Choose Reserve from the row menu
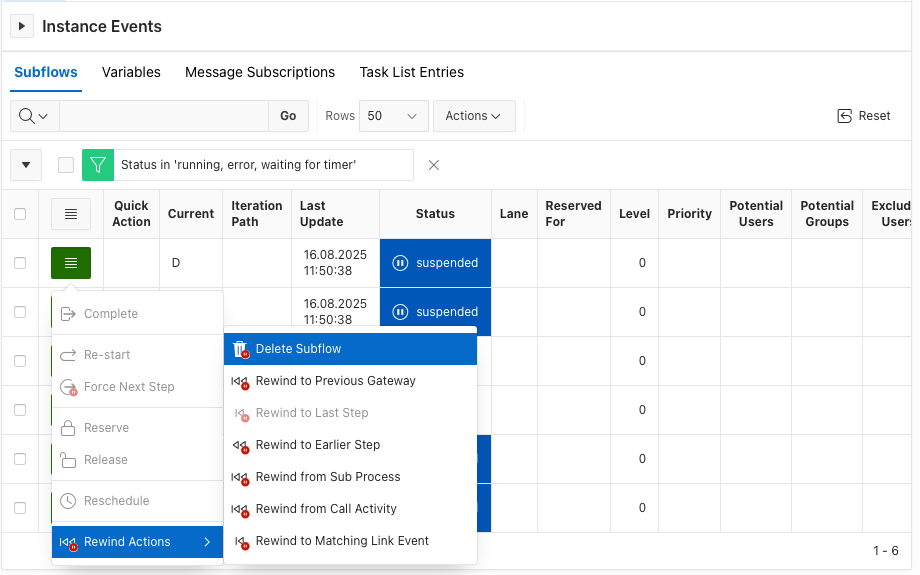The height and width of the screenshot is (575, 920). [x=137, y=428]
